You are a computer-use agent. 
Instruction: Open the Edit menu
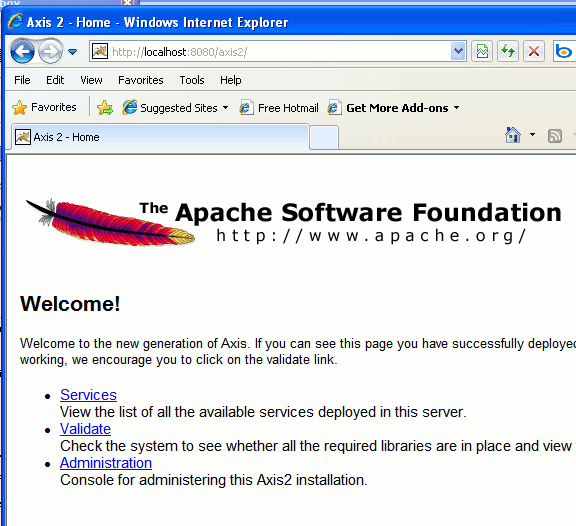[55, 80]
